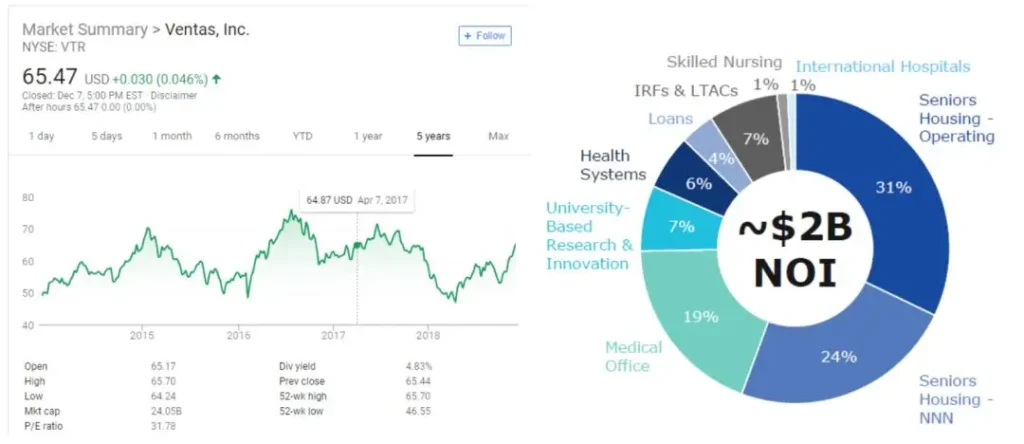Image resolution: width=1024 pixels, height=444 pixels.
Task: Click the Follow button
Action: [x=485, y=36]
